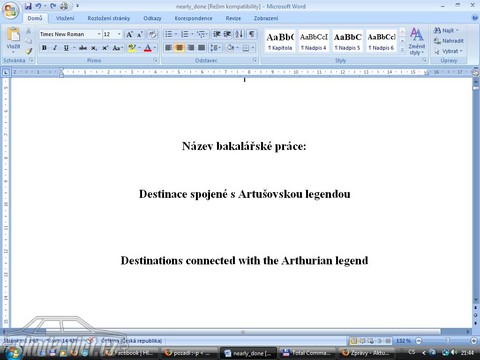Click the bullet list icon
The width and height of the screenshot is (480, 360).
169,34
